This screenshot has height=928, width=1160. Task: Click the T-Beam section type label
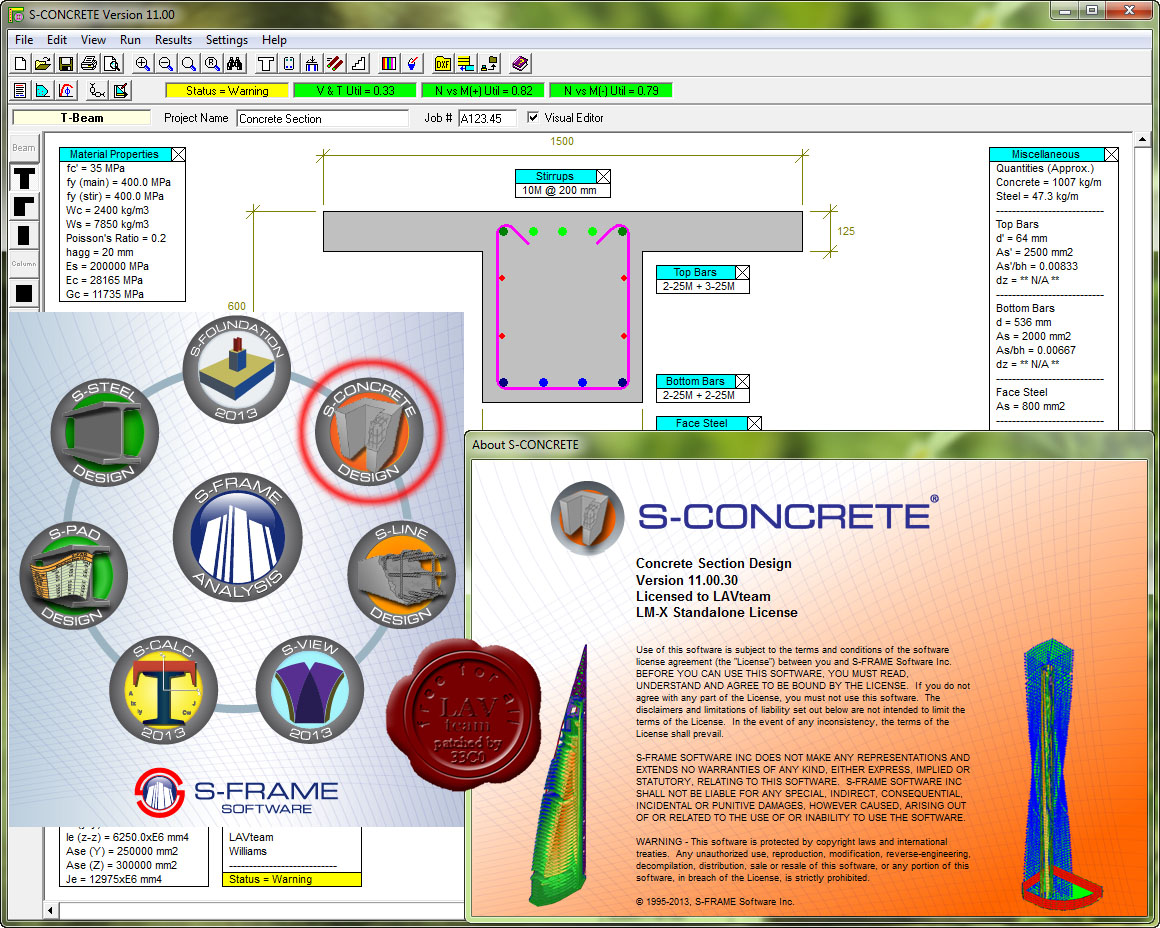[81, 118]
